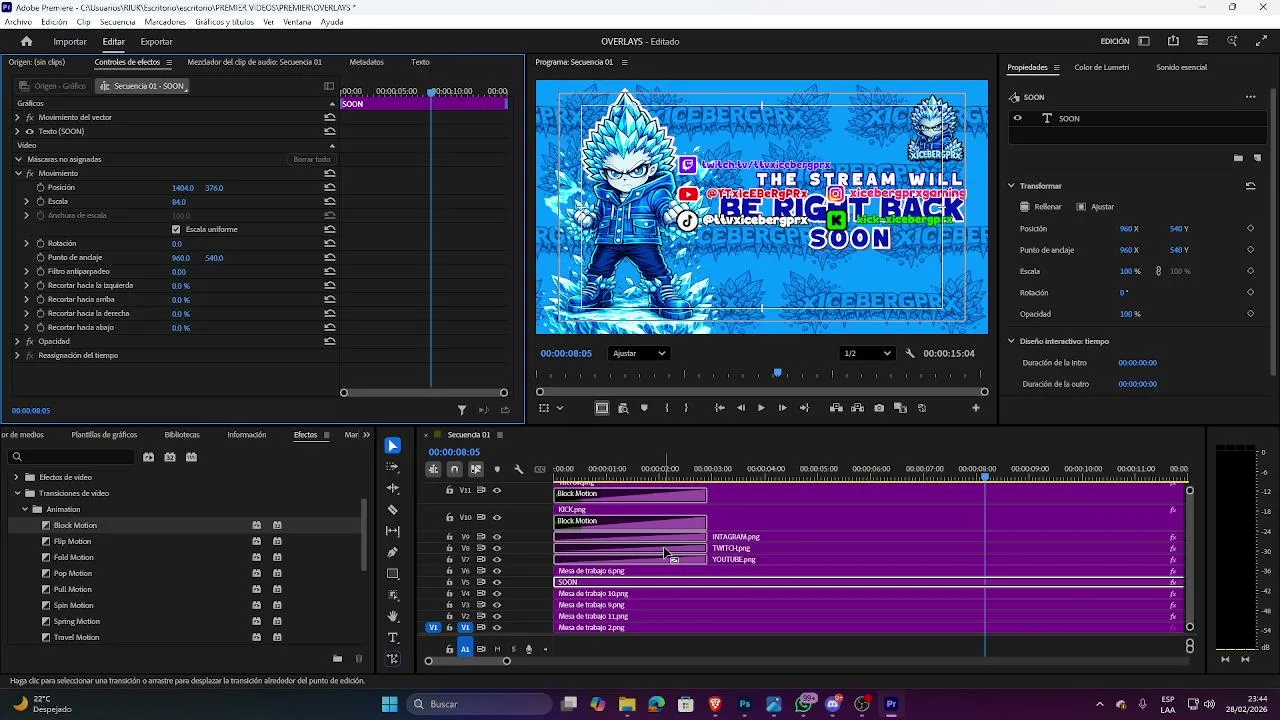Select the Rectangle tool
This screenshot has width=1280, height=720.
393,574
